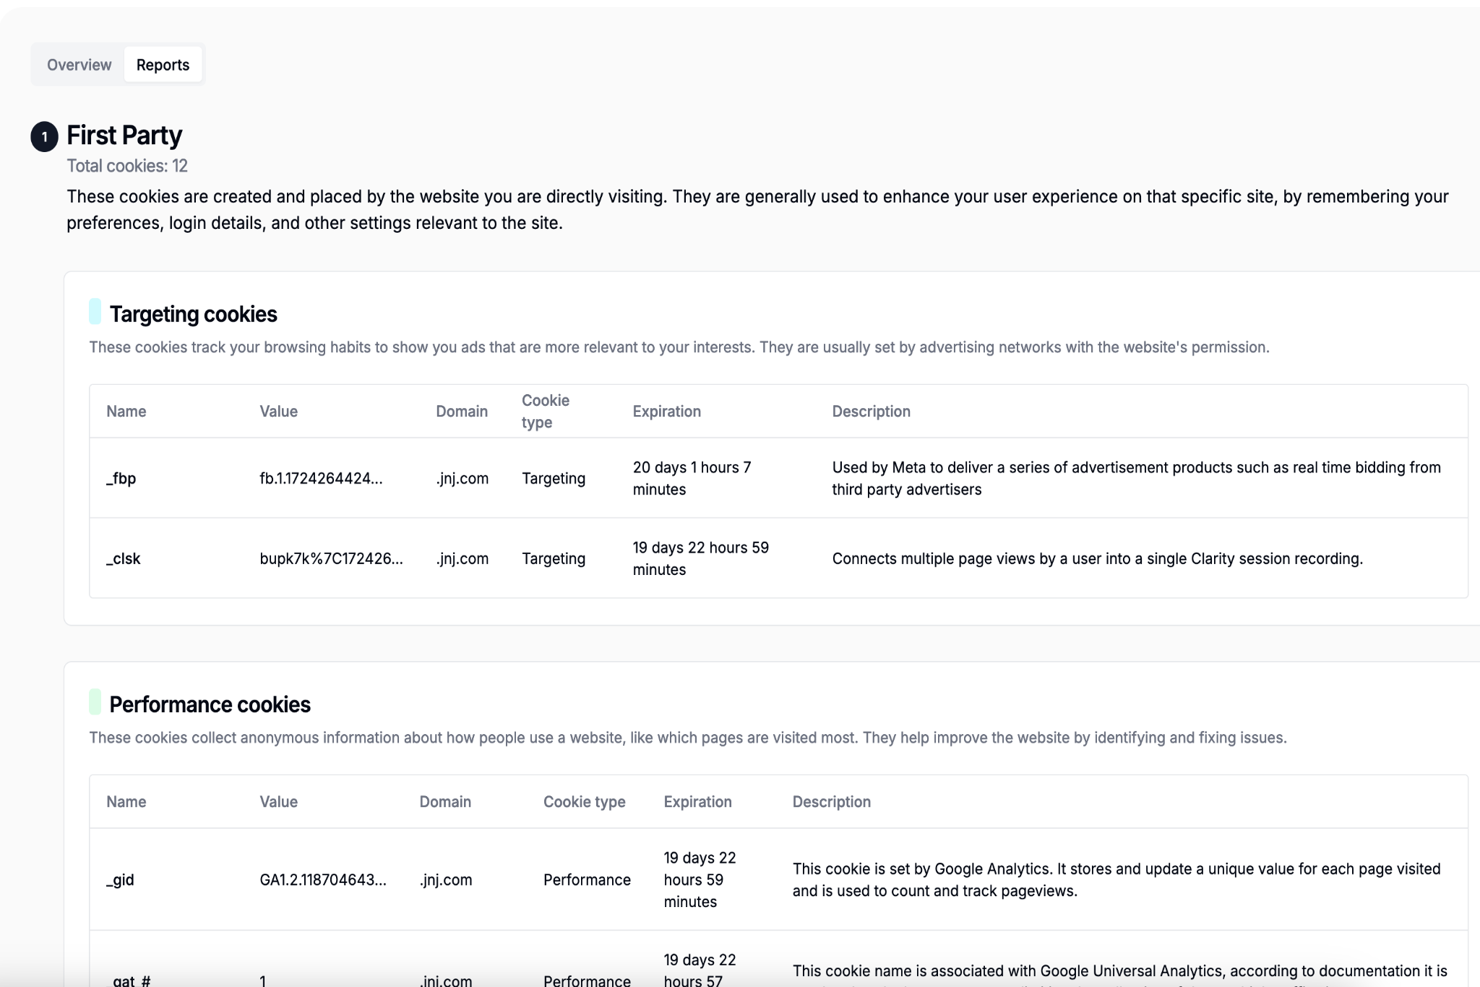Image resolution: width=1480 pixels, height=987 pixels.
Task: Click Domain header in Performance table
Action: (x=445, y=801)
